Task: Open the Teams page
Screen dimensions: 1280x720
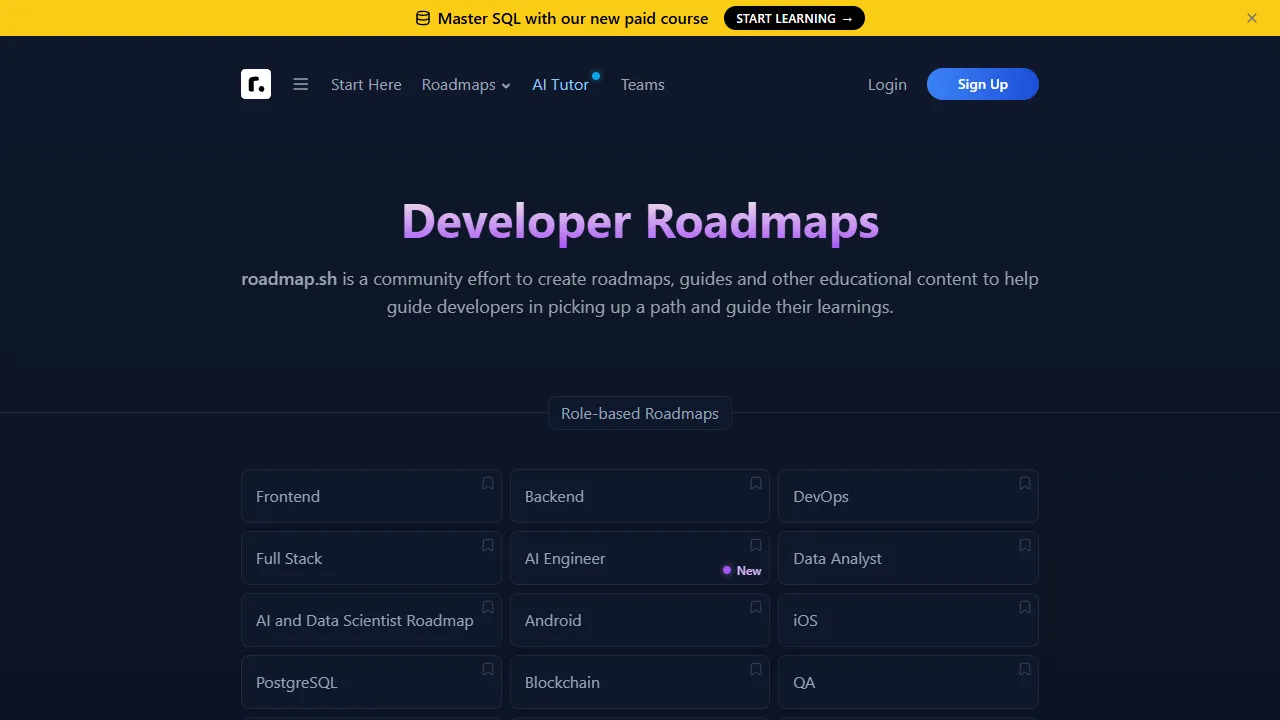Action: pos(642,85)
